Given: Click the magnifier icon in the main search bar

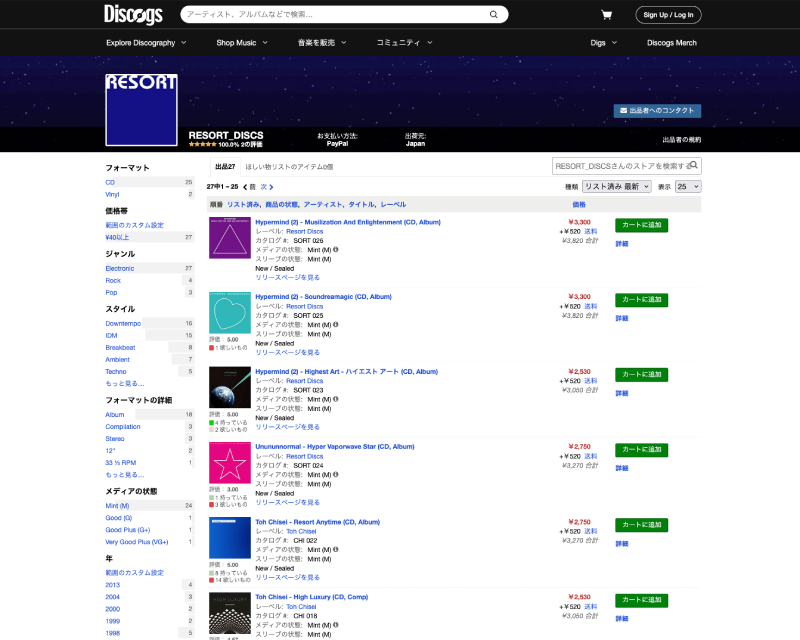Looking at the screenshot, I should pyautogui.click(x=493, y=14).
